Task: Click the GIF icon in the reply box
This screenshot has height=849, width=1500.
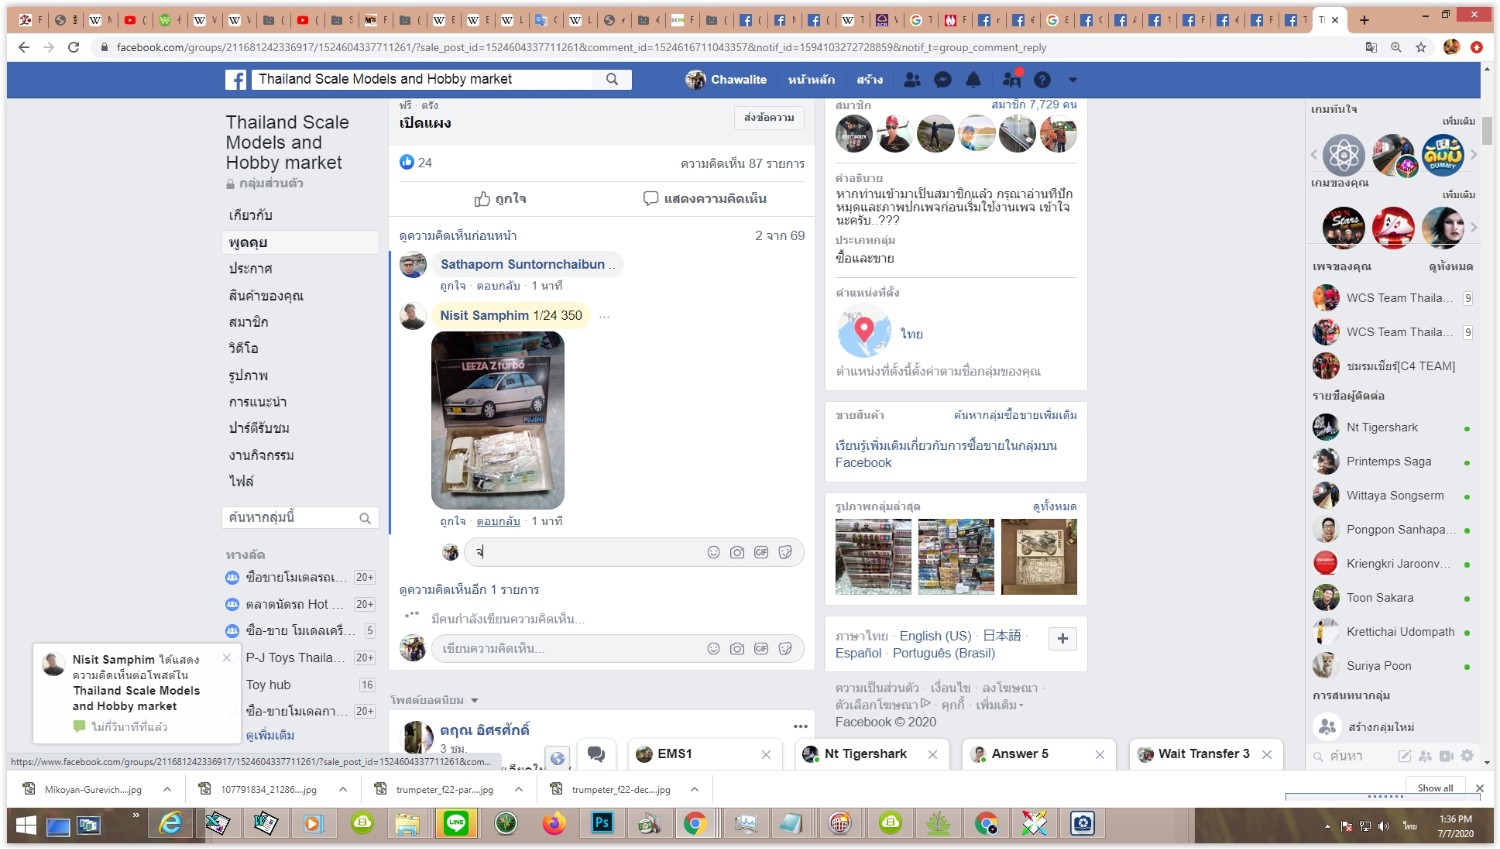Action: point(761,552)
